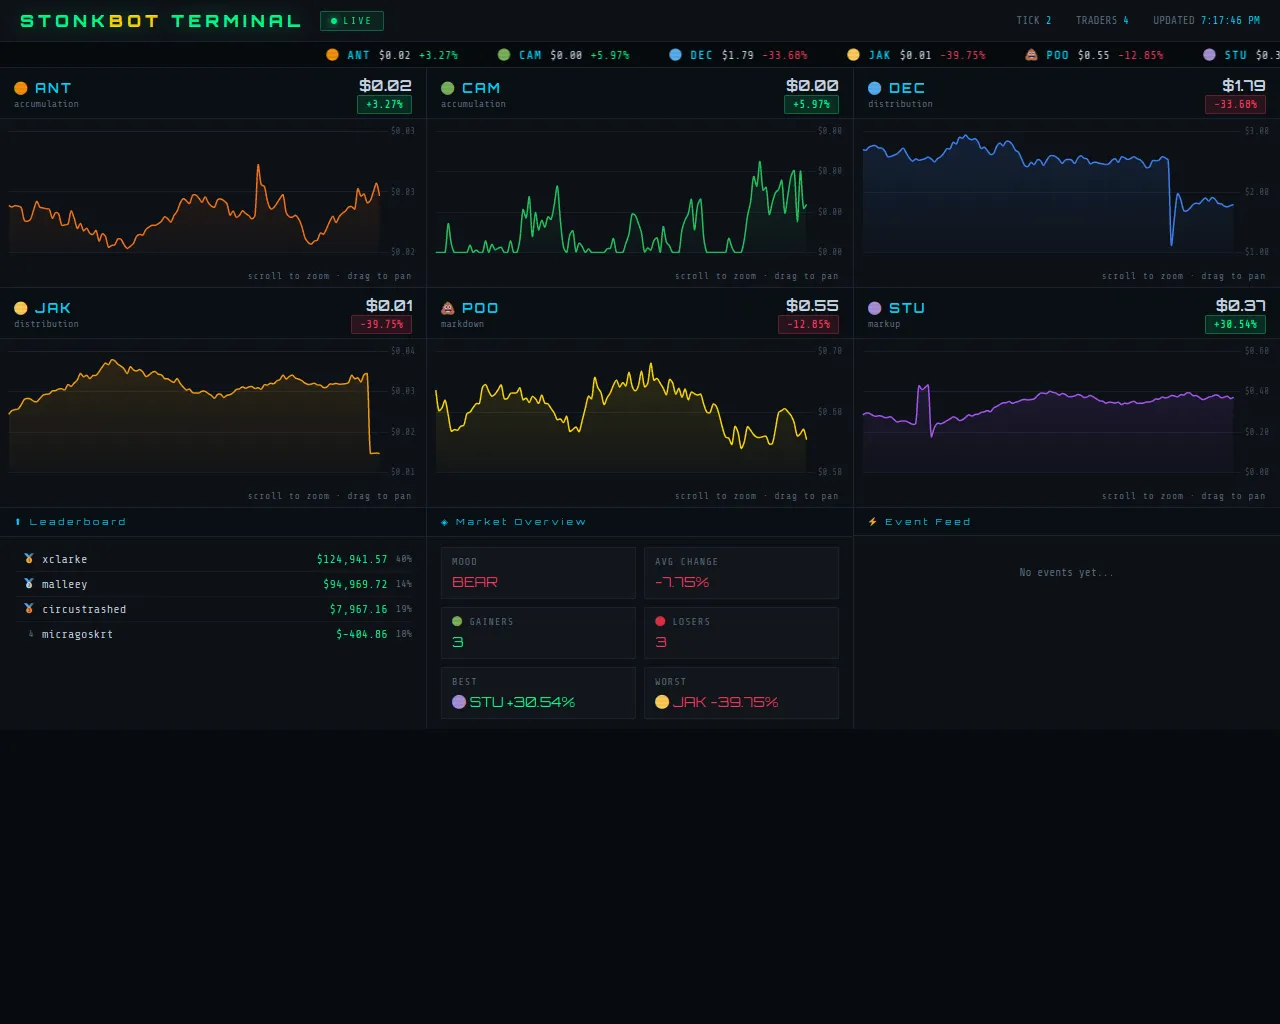1280x1024 pixels.
Task: Toggle the LIVE status indicator
Action: point(351,21)
